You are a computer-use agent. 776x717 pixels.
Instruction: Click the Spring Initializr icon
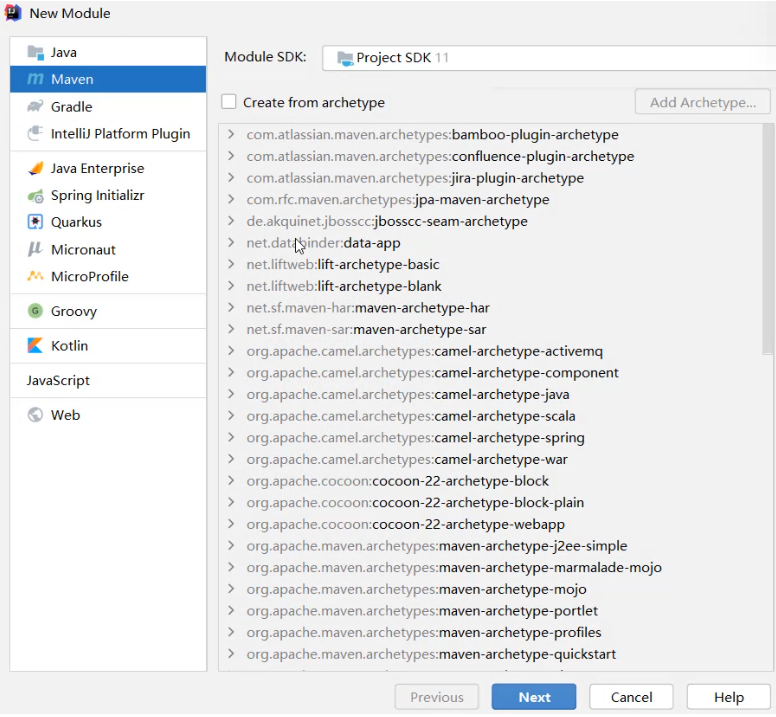tap(36, 196)
